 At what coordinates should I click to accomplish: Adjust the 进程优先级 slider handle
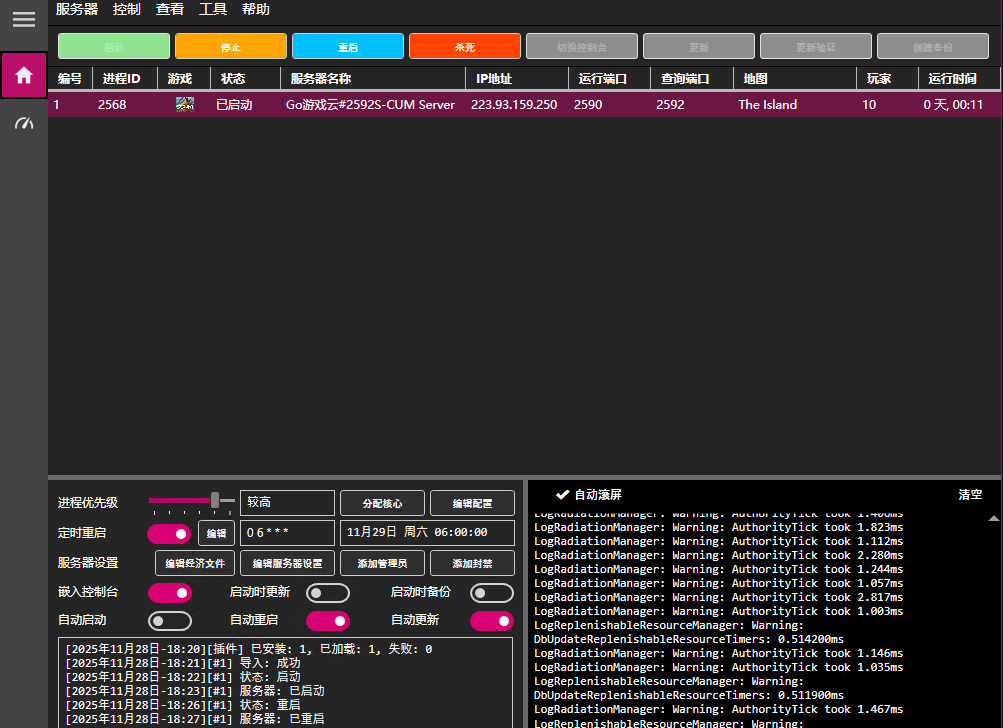(216, 500)
